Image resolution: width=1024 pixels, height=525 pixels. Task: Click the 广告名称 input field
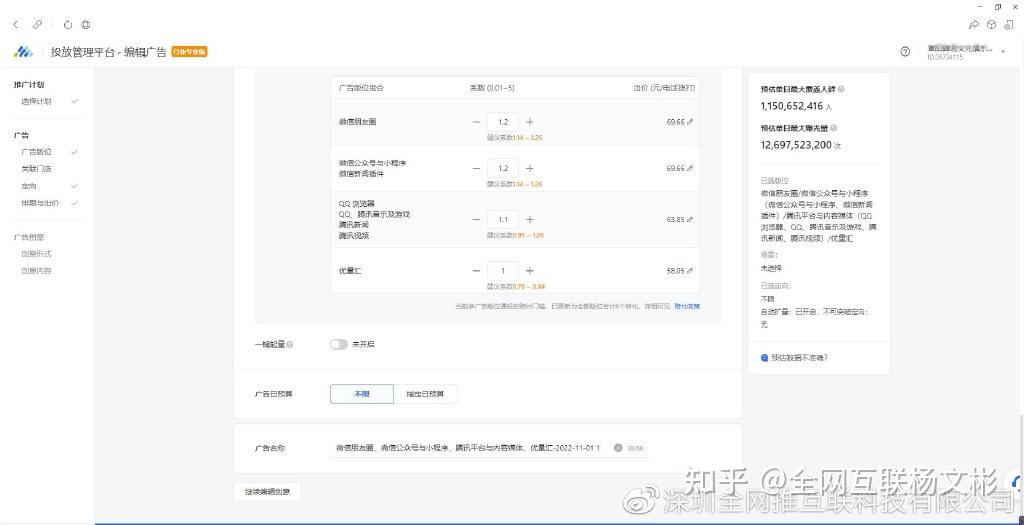click(x=490, y=448)
